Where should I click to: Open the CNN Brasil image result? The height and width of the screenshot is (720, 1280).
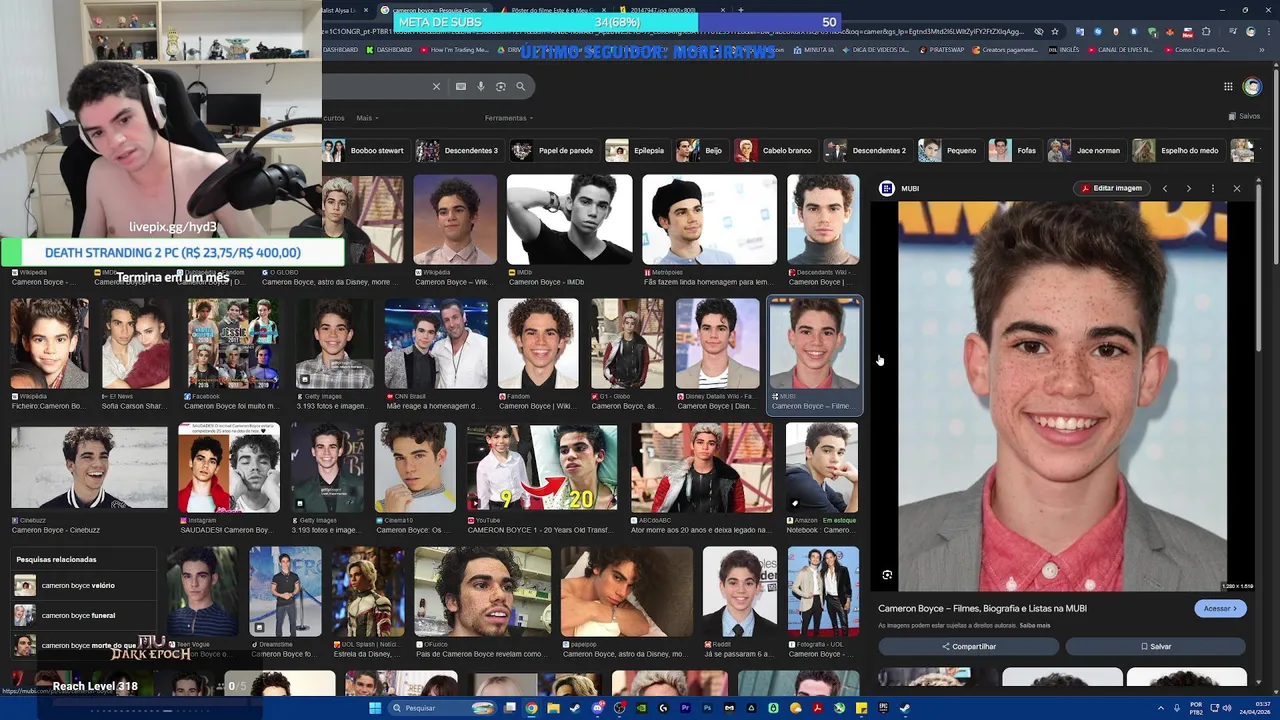pyautogui.click(x=436, y=344)
